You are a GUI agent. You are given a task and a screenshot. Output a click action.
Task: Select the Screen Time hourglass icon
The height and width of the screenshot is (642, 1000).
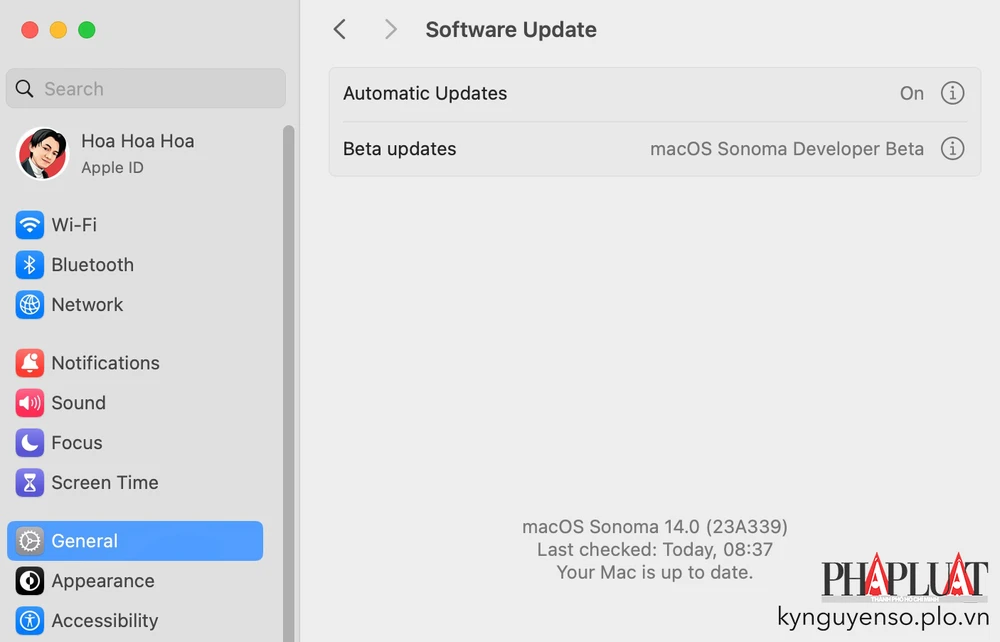point(29,483)
